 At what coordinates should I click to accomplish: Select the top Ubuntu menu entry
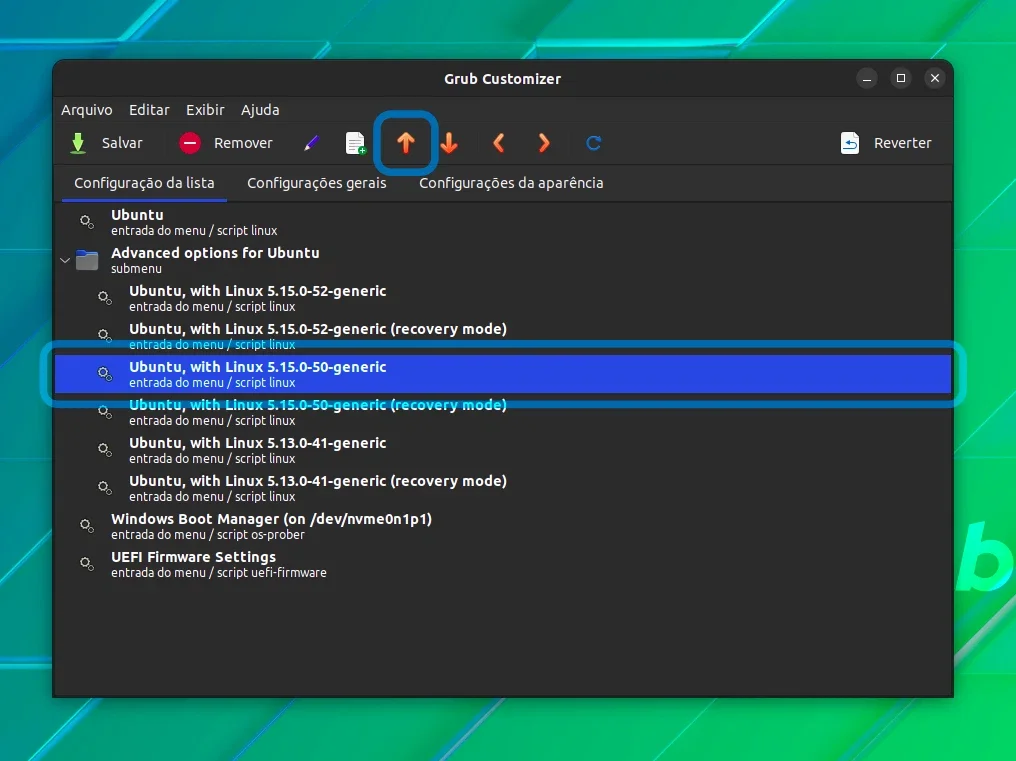pos(503,222)
